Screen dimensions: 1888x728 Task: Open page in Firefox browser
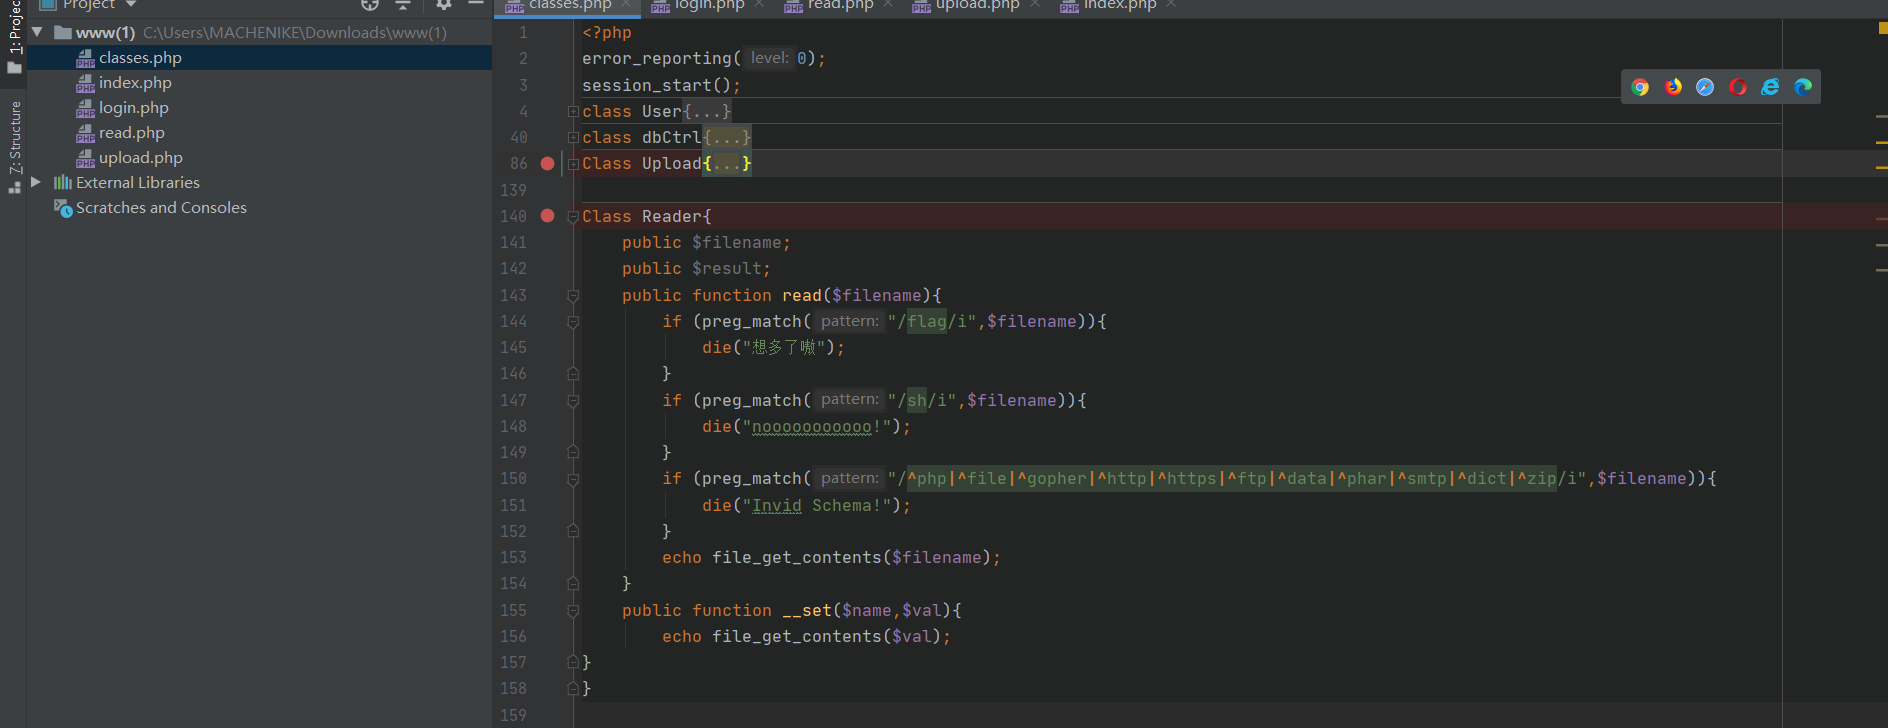(x=1673, y=87)
